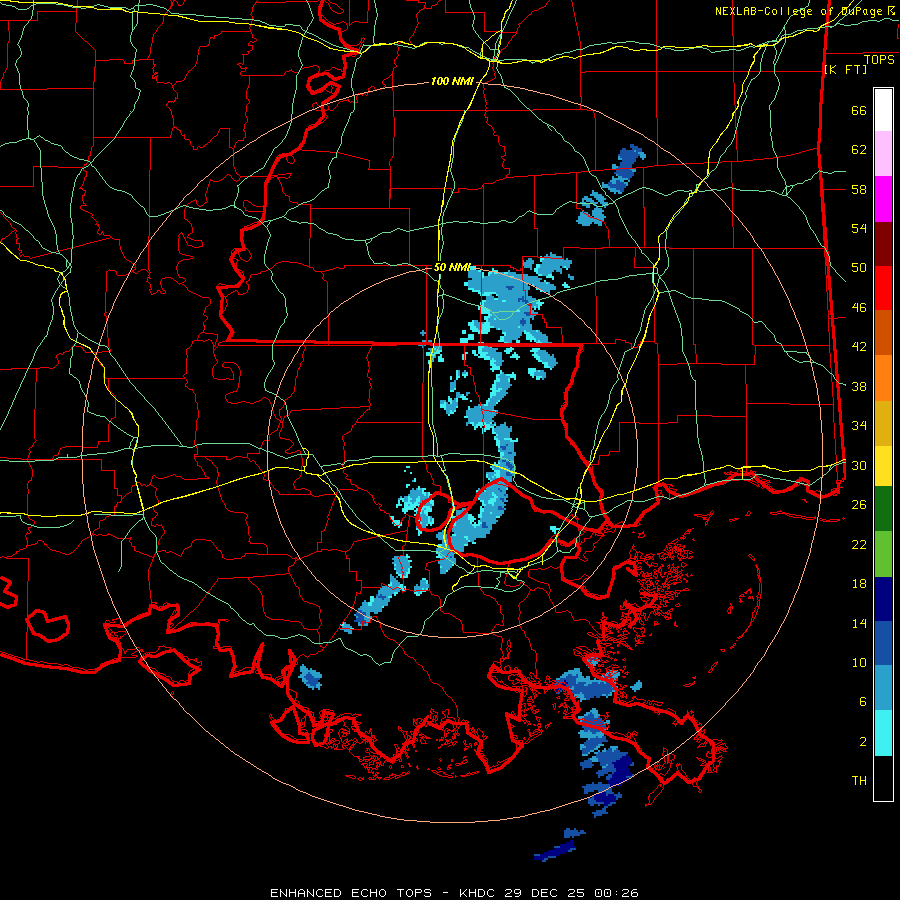Click the '10' legend value
The height and width of the screenshot is (900, 900).
(x=859, y=662)
